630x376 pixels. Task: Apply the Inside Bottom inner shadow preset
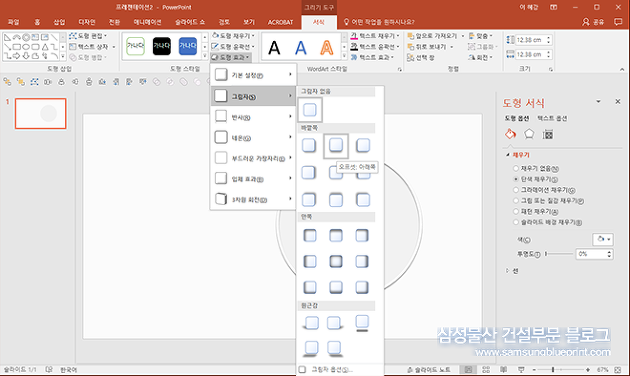pos(336,287)
